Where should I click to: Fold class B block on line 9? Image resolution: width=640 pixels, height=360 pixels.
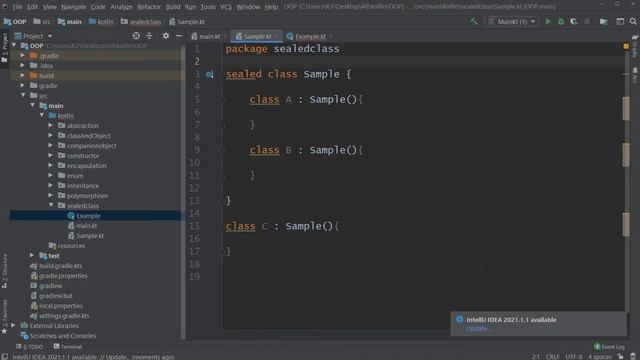[x=222, y=150]
